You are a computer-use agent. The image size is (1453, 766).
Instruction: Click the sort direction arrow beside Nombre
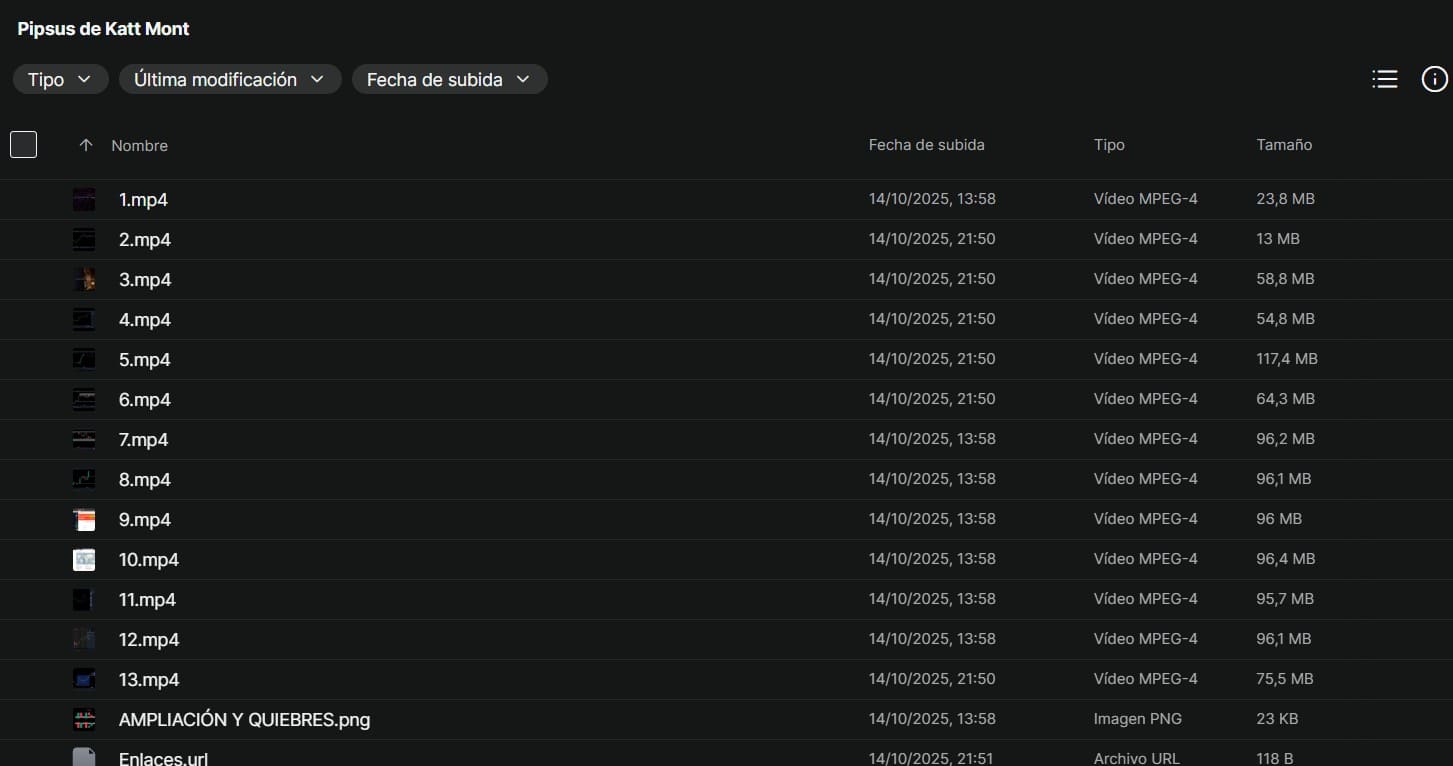86,145
